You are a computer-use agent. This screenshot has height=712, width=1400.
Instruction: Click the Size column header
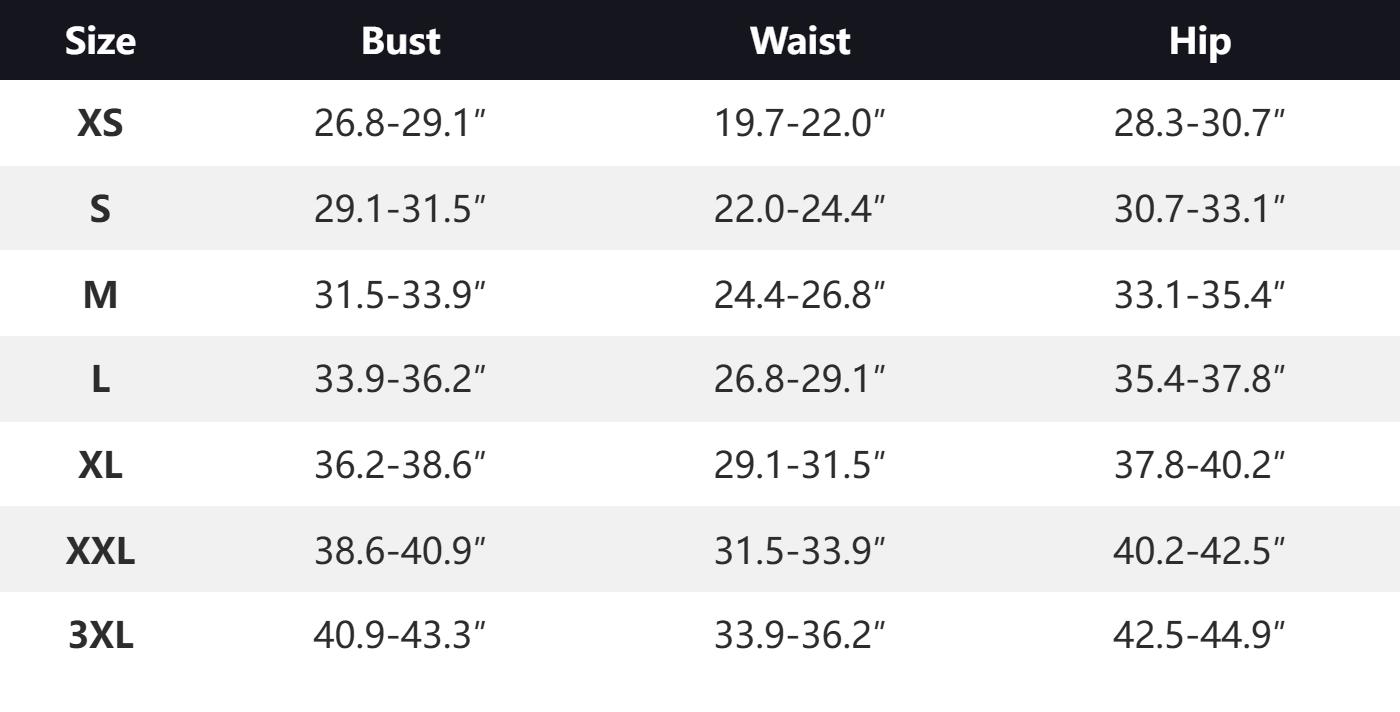coord(100,41)
